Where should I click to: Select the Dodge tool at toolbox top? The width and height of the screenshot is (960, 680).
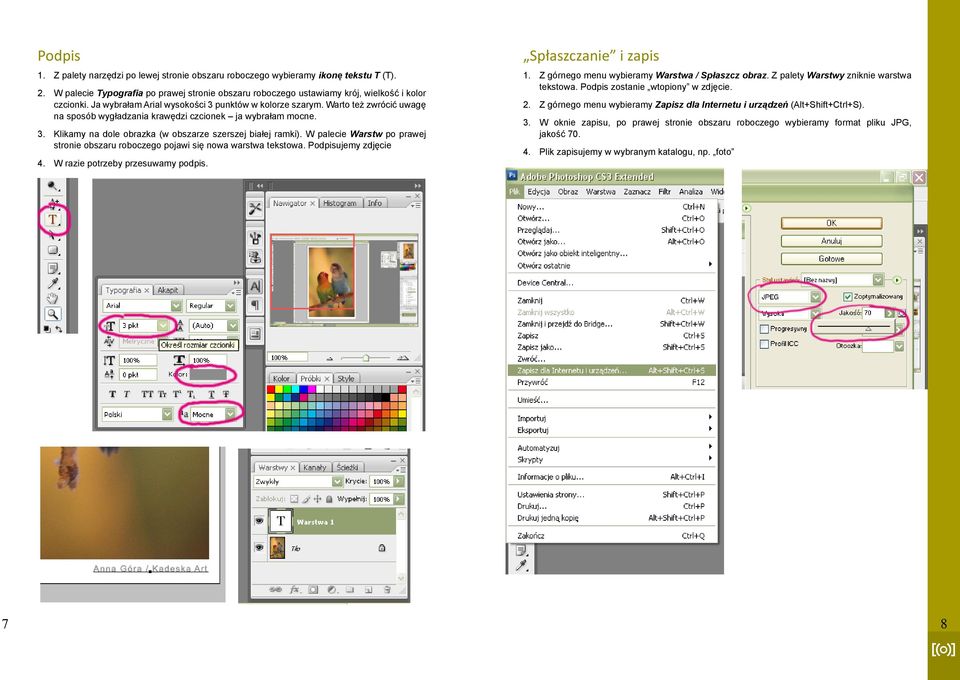click(53, 186)
